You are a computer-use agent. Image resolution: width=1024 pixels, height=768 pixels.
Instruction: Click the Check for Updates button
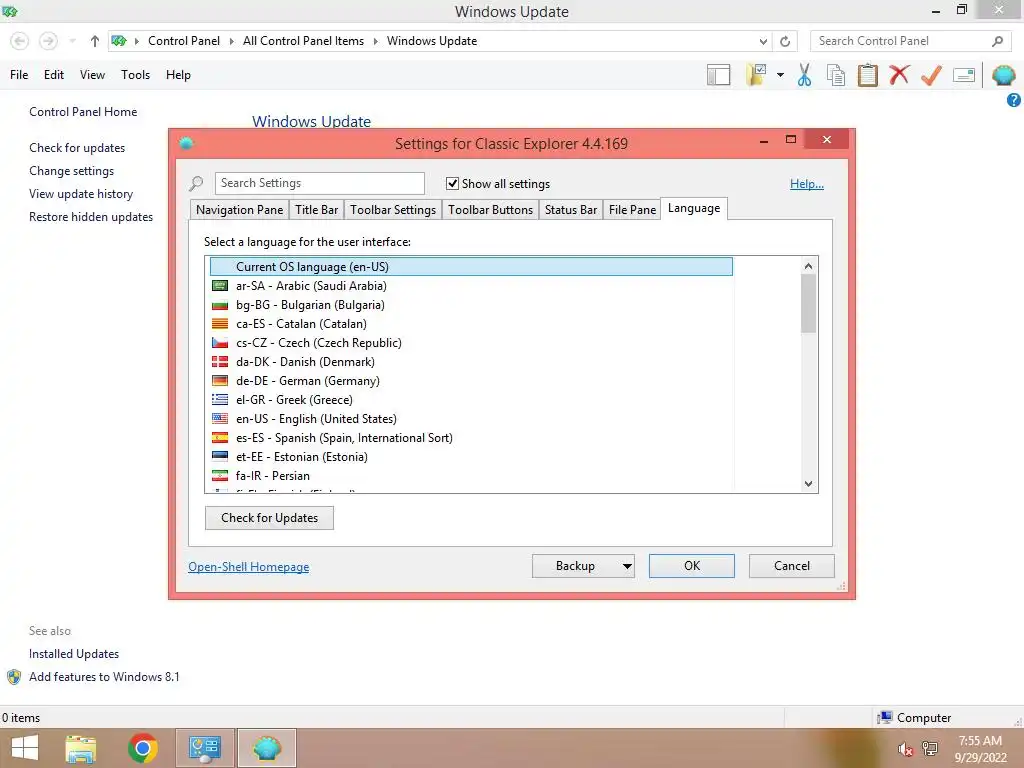(x=269, y=518)
